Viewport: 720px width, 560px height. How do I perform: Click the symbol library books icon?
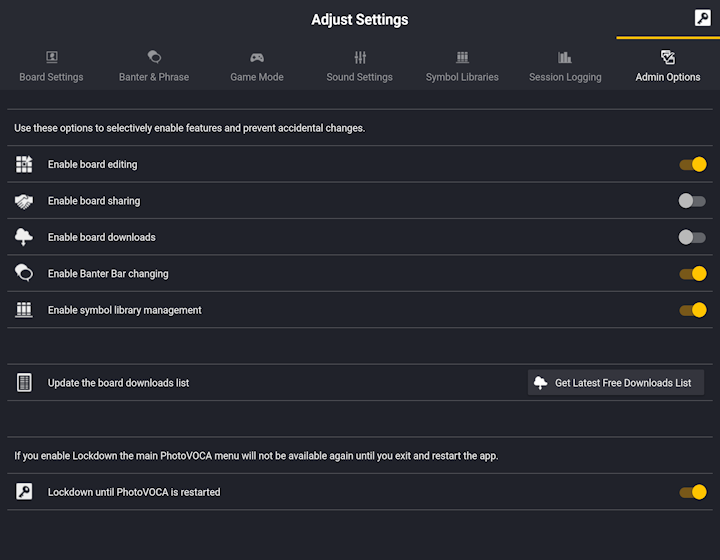pyautogui.click(x=24, y=310)
